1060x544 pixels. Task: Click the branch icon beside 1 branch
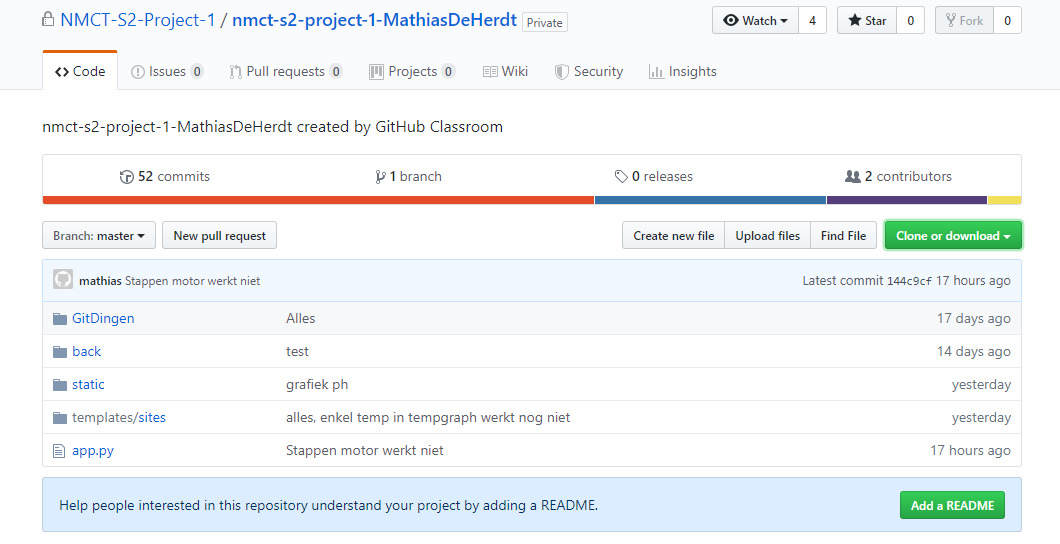click(x=381, y=177)
